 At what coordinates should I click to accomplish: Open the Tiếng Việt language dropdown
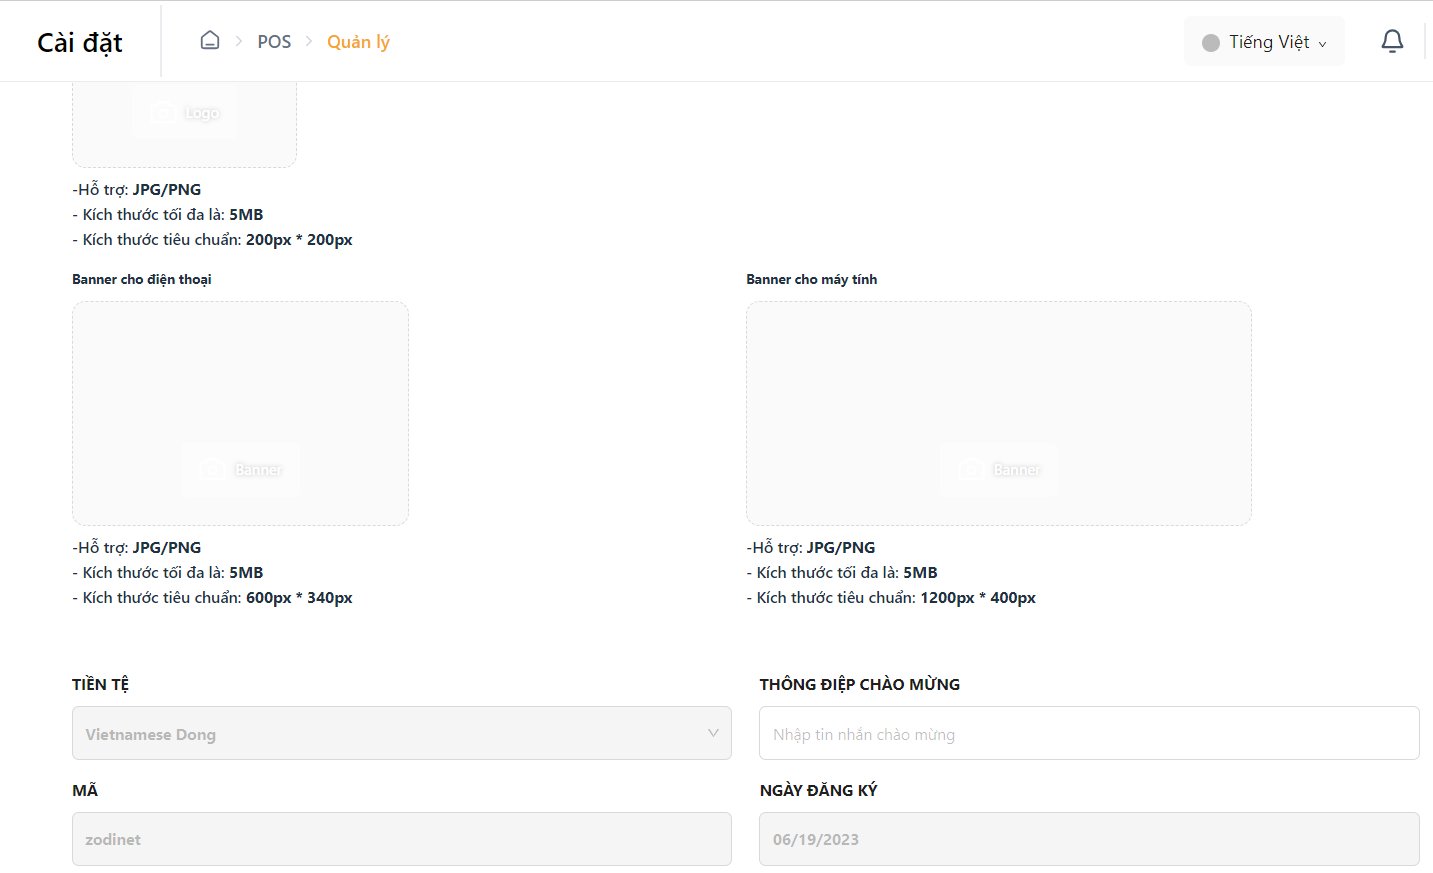1264,42
